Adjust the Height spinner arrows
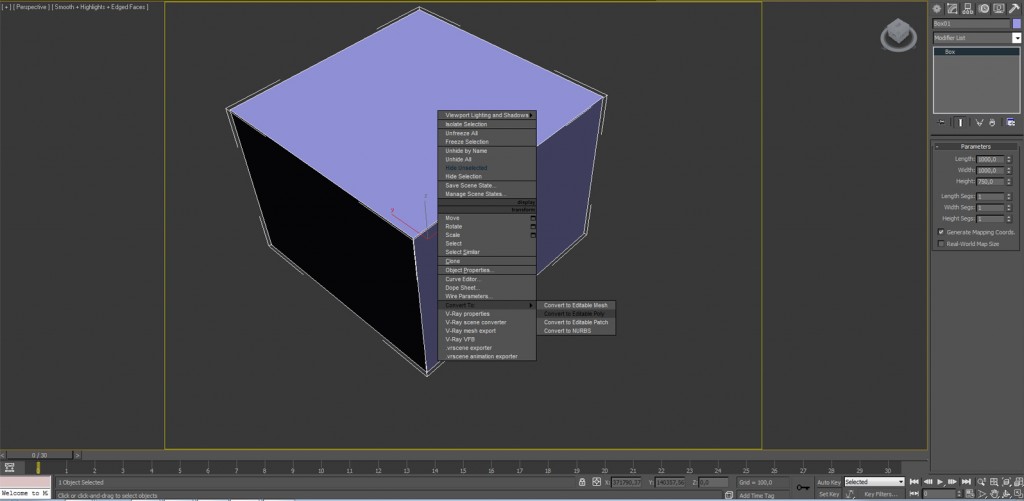 tap(1010, 182)
